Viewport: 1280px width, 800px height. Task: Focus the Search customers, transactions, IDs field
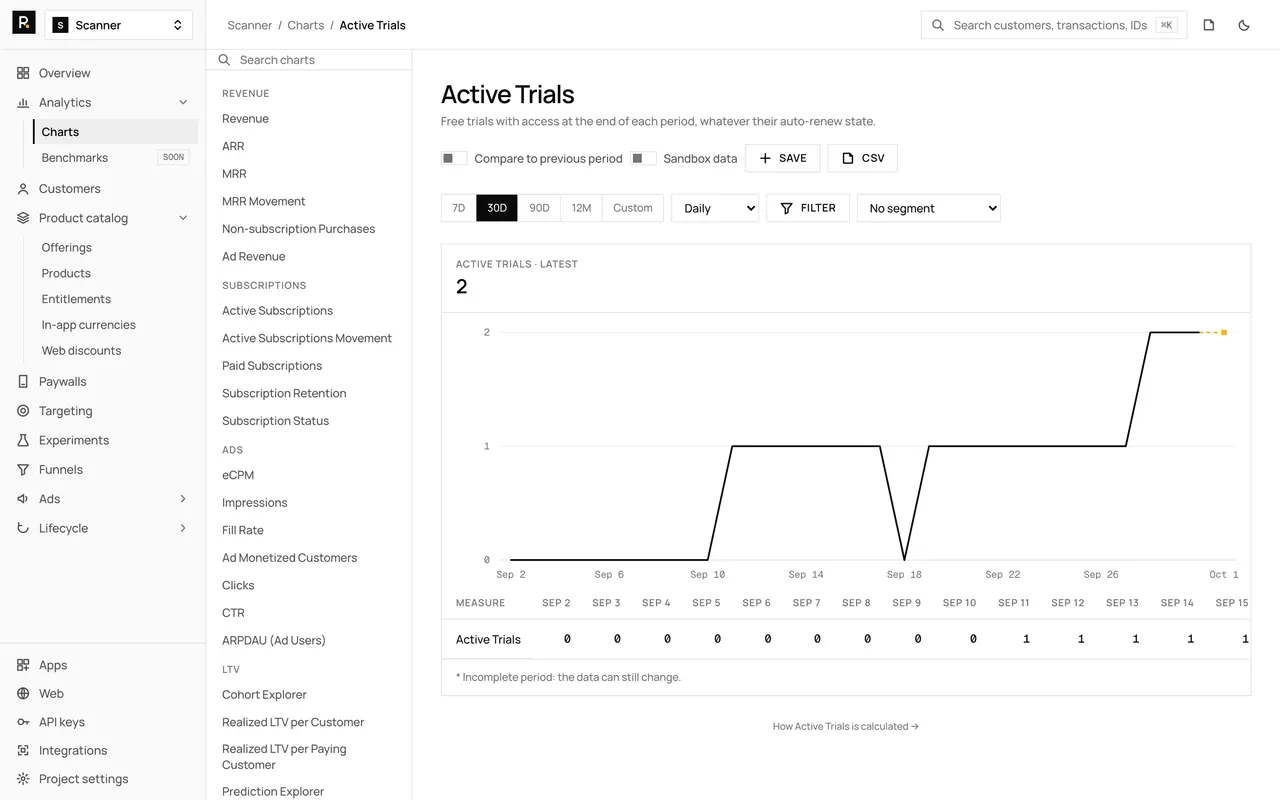[x=1054, y=25]
